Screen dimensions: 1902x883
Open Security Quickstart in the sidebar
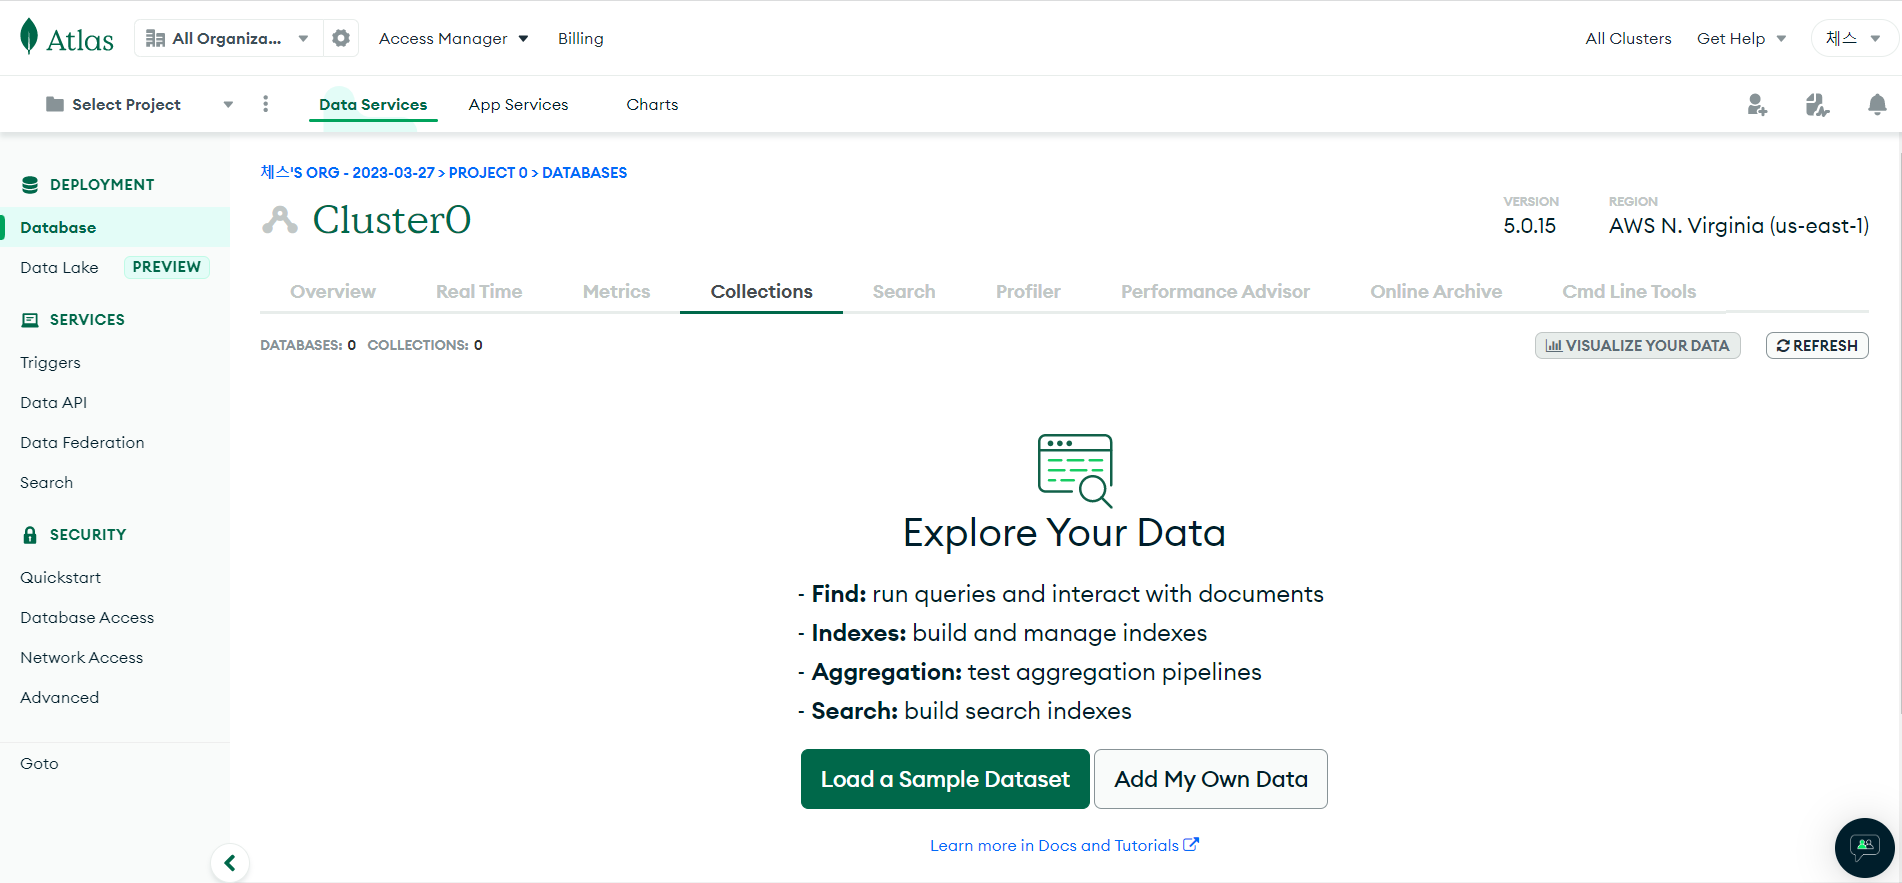pyautogui.click(x=60, y=577)
